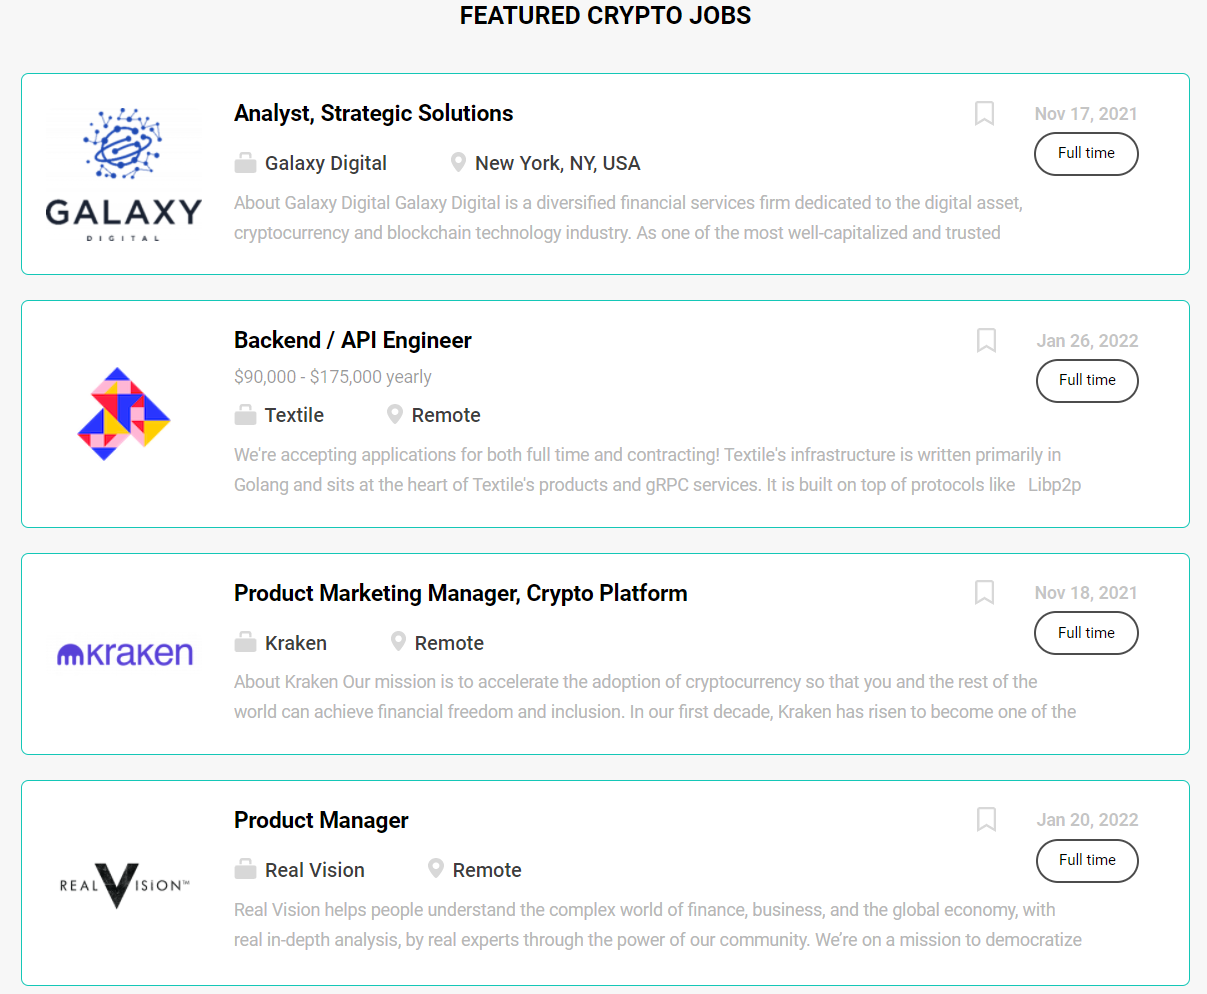Bookmark the Backend / API Engineer job
This screenshot has width=1207, height=994.
[986, 341]
